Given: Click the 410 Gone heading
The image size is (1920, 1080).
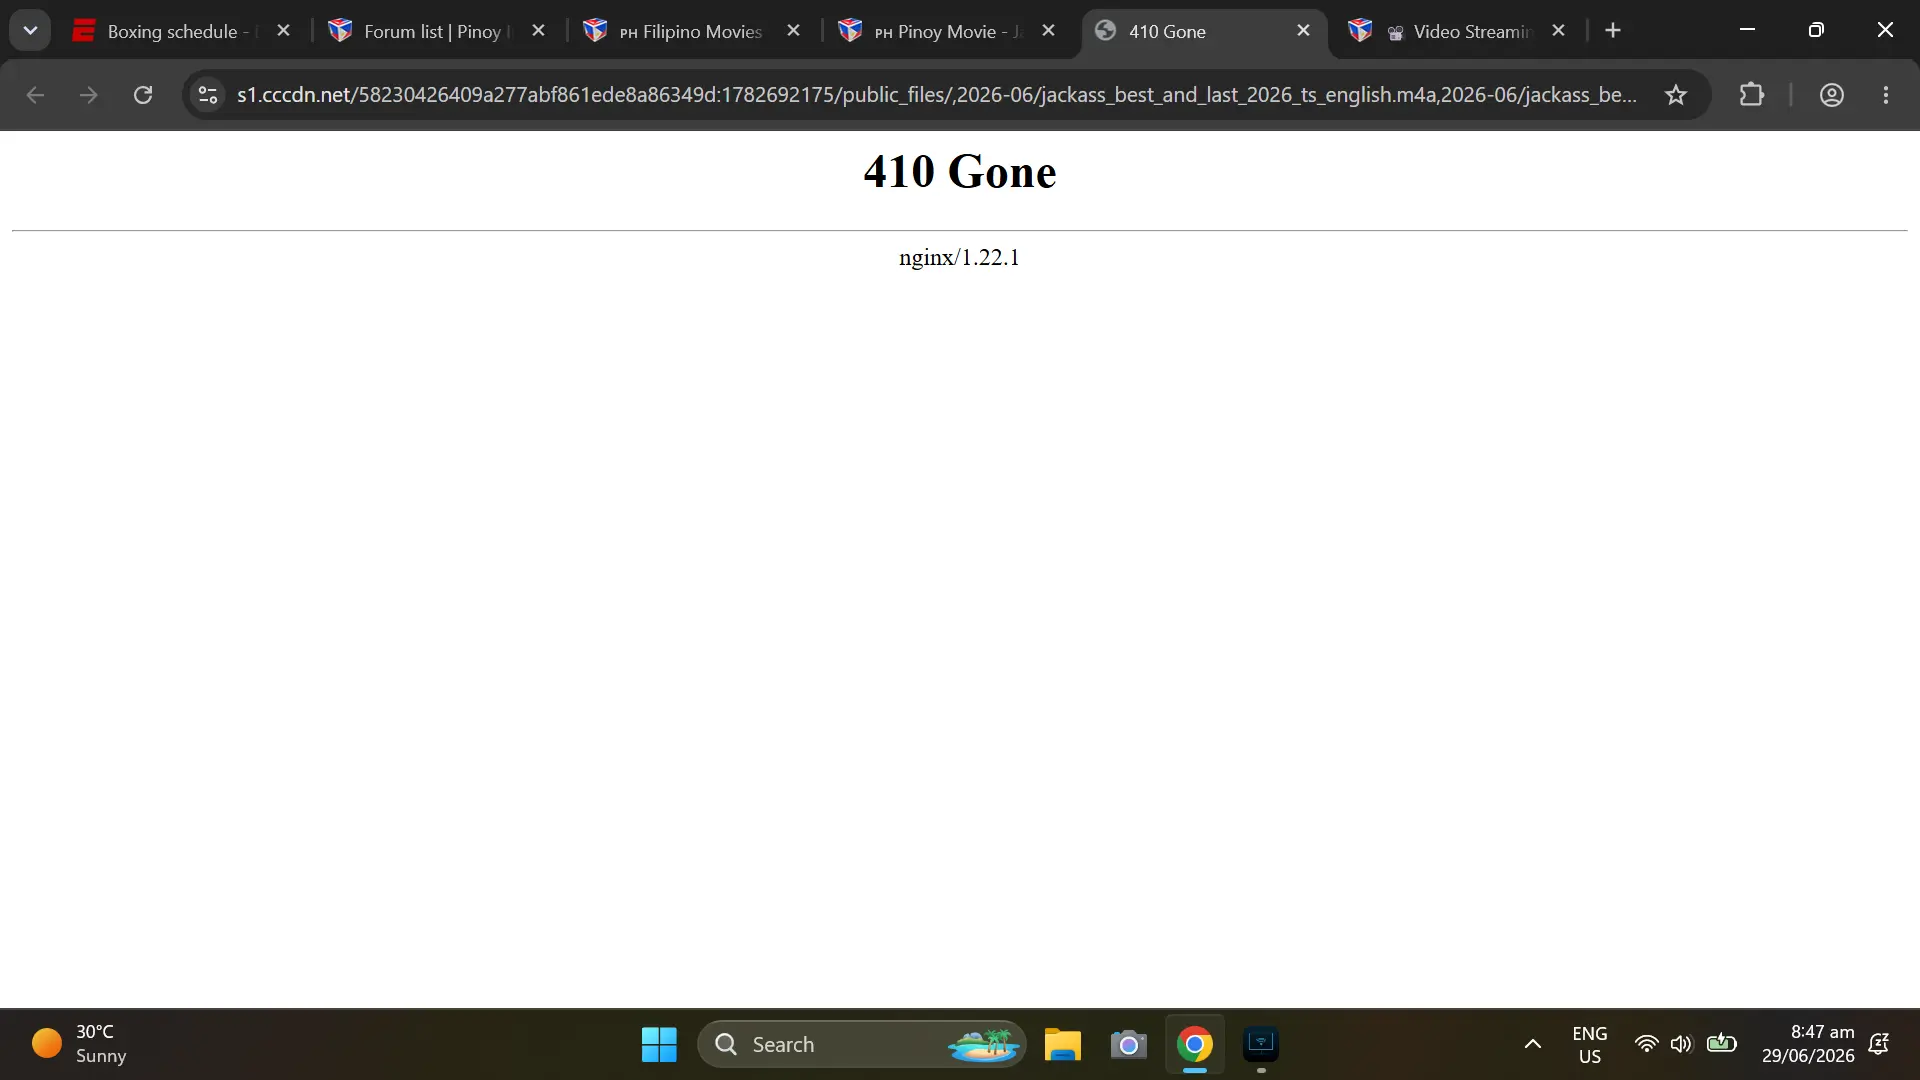Looking at the screenshot, I should (x=960, y=171).
